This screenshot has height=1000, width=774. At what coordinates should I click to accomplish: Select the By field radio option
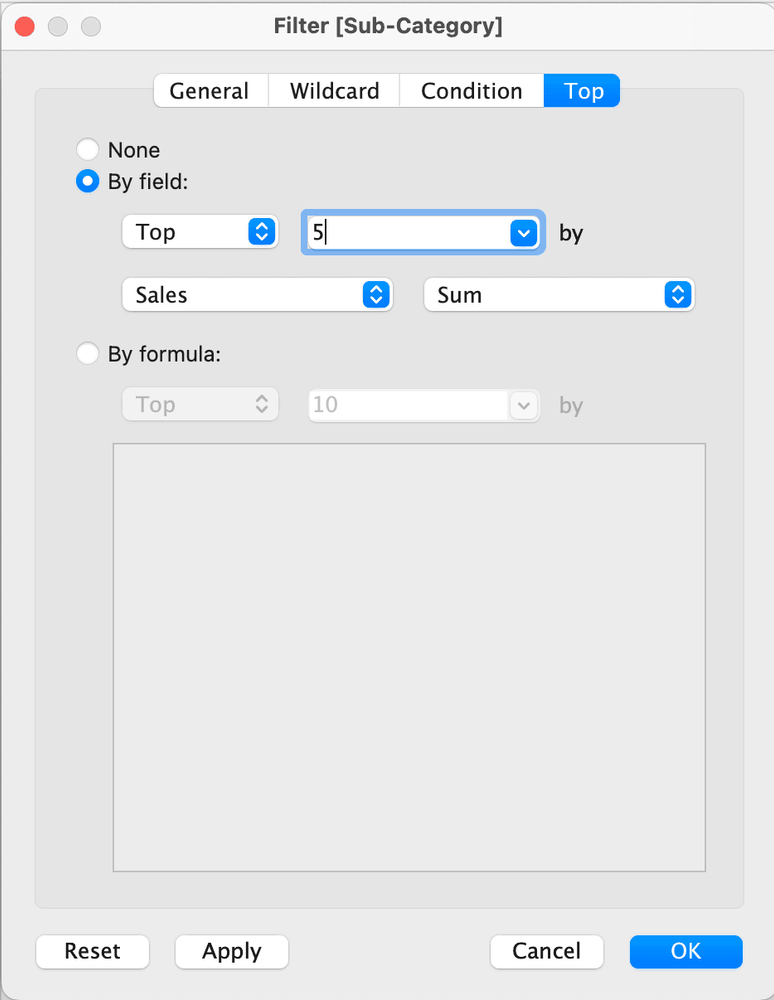(x=89, y=182)
